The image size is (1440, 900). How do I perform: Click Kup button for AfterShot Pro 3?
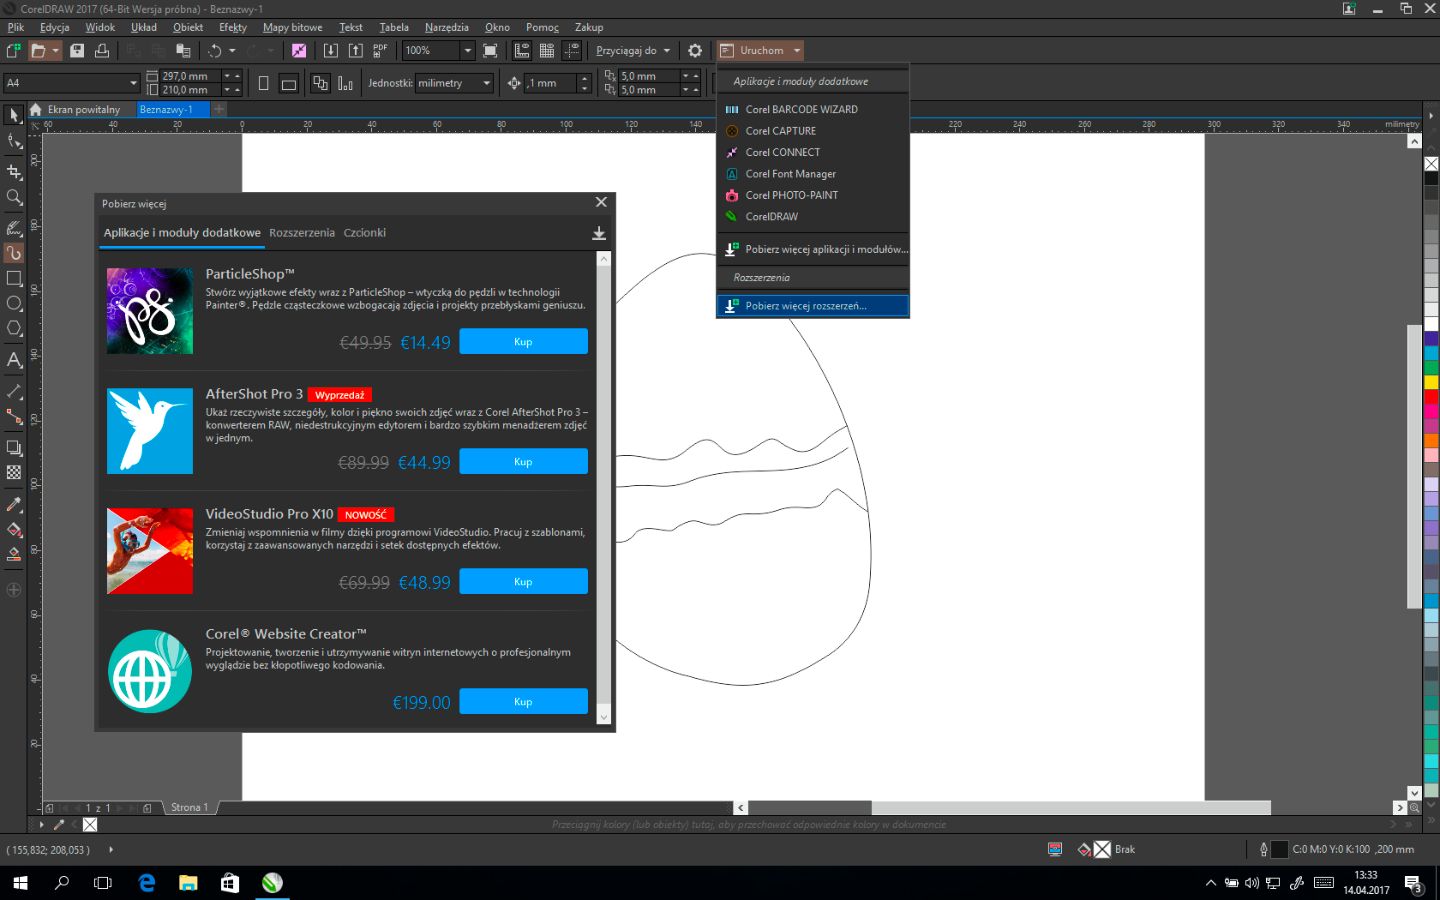coord(523,462)
